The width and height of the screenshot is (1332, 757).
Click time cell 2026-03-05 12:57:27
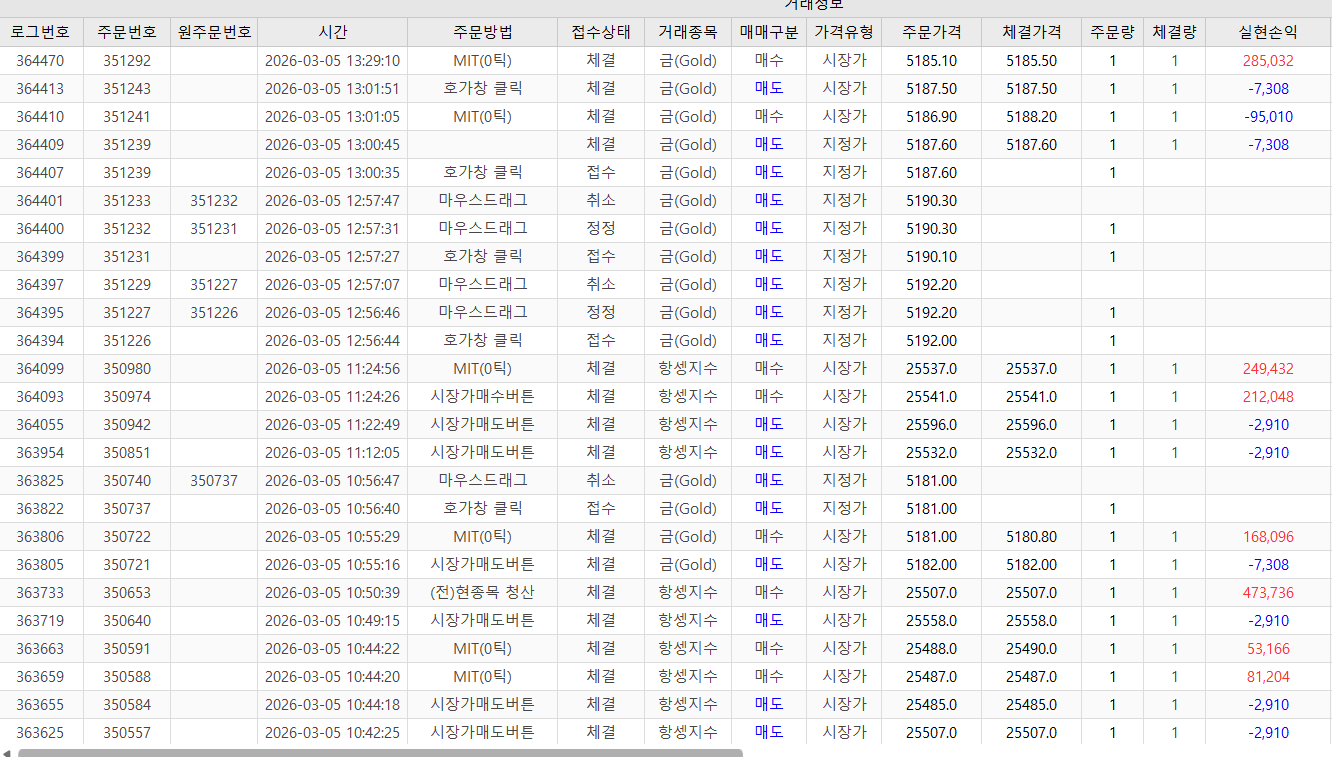pyautogui.click(x=332, y=256)
